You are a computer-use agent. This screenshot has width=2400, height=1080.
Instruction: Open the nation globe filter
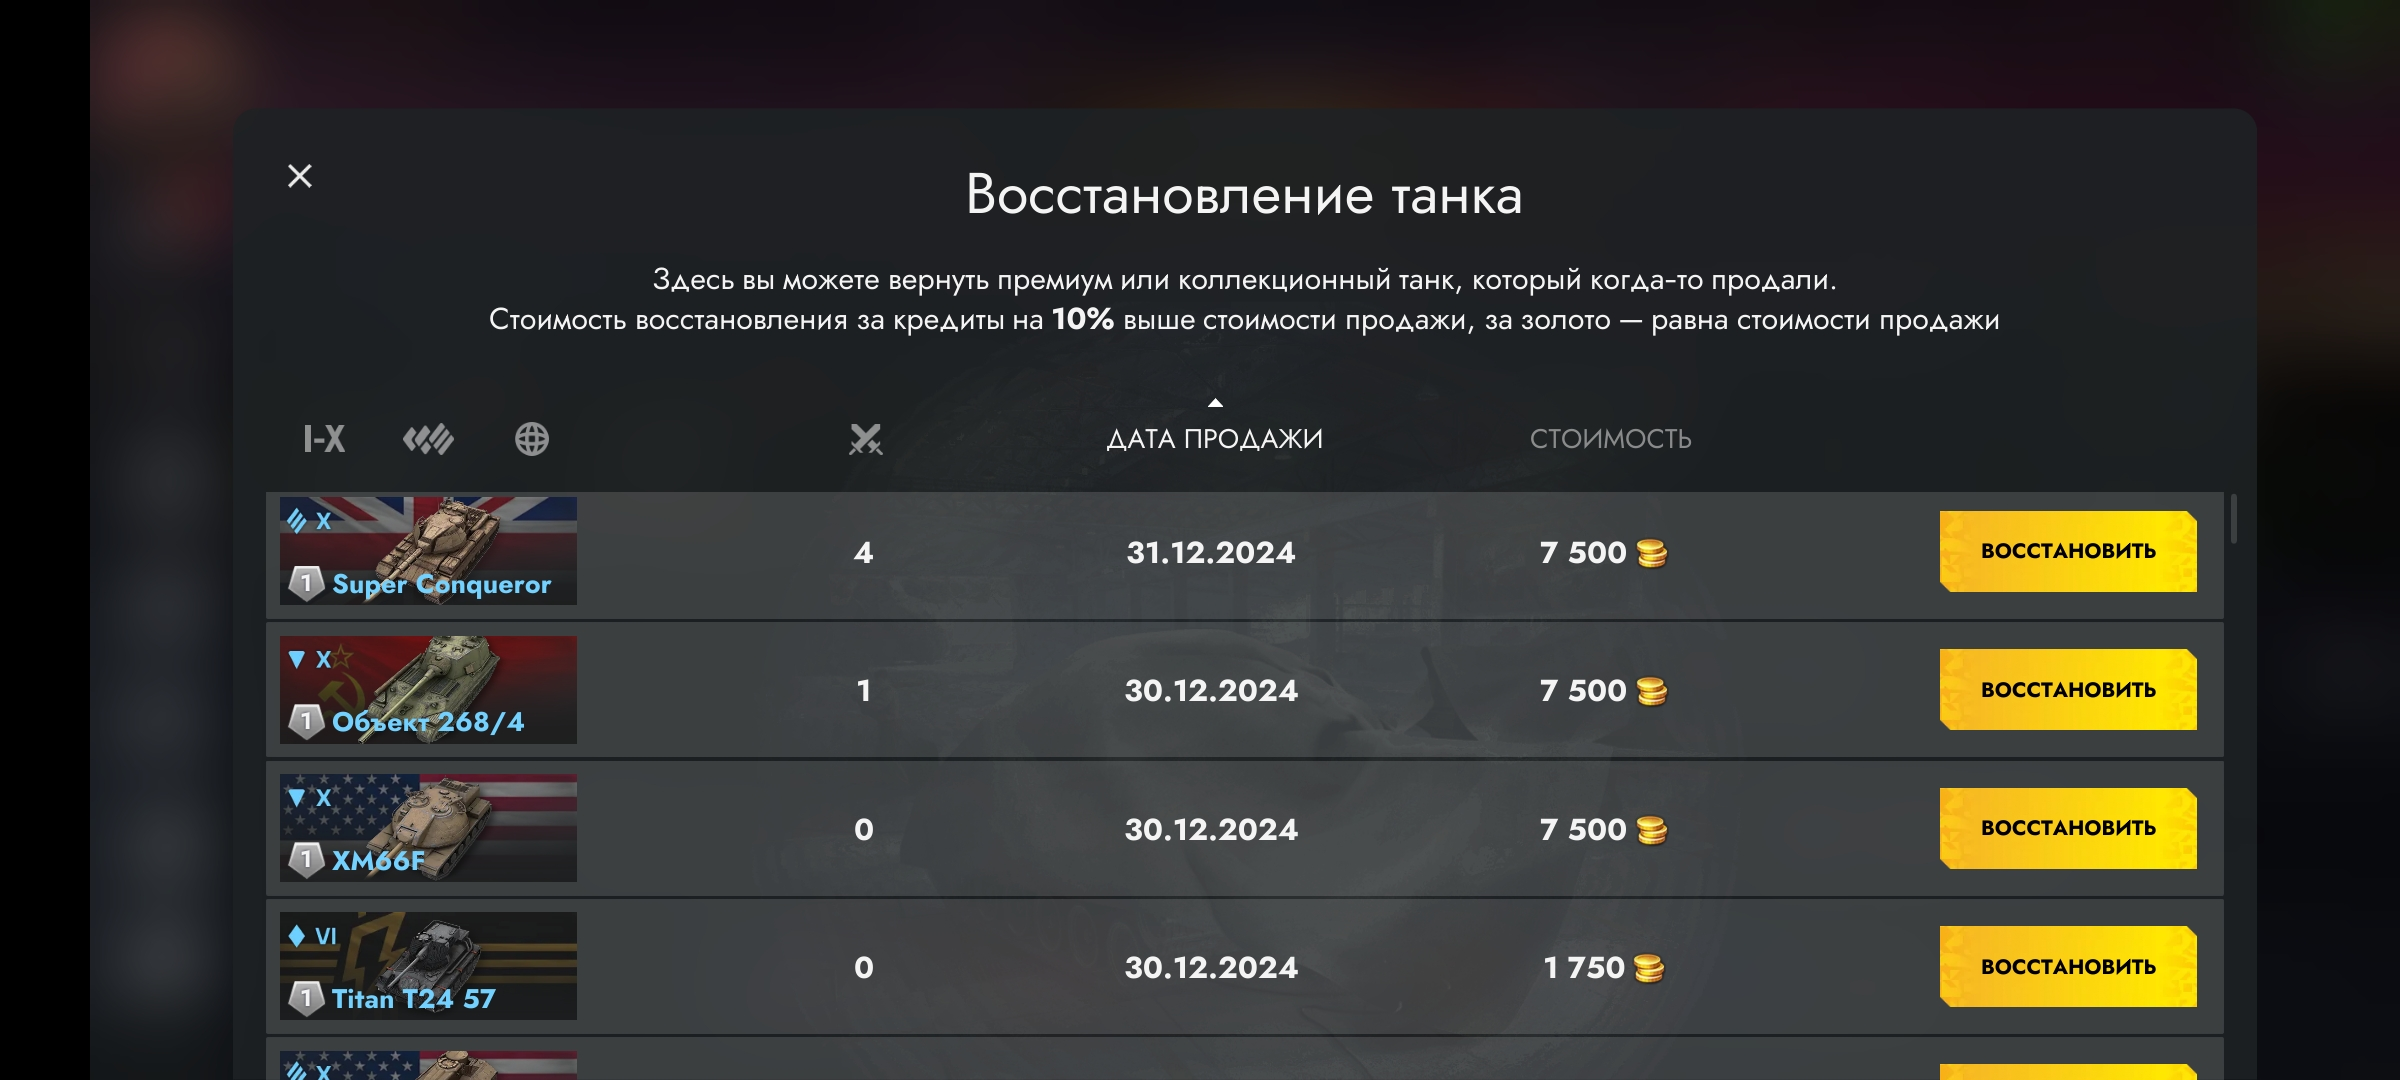532,439
